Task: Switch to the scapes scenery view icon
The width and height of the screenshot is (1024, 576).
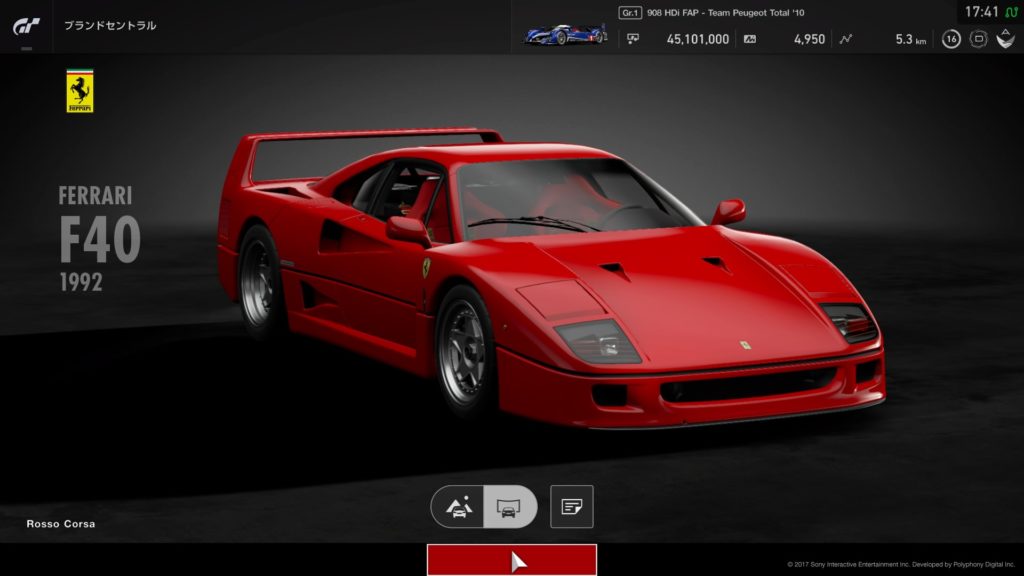Action: (458, 506)
